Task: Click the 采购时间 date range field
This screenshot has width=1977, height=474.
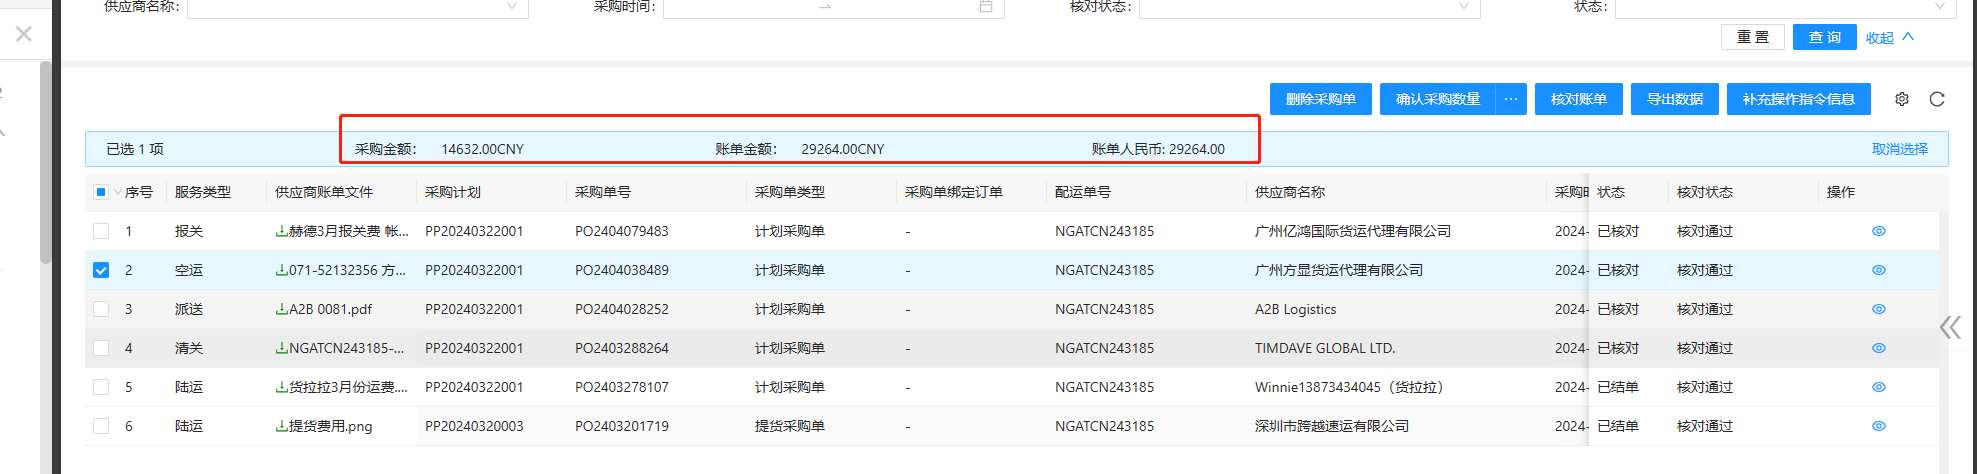Action: point(832,7)
